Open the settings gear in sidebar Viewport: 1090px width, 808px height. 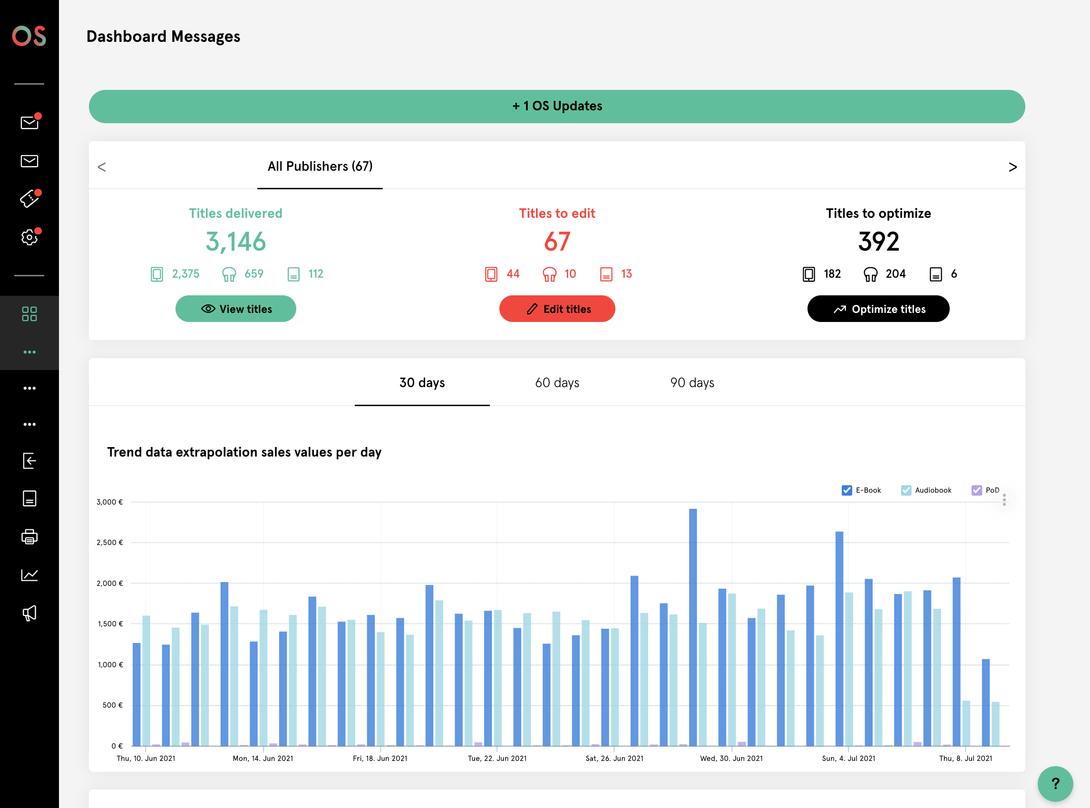pyautogui.click(x=29, y=238)
